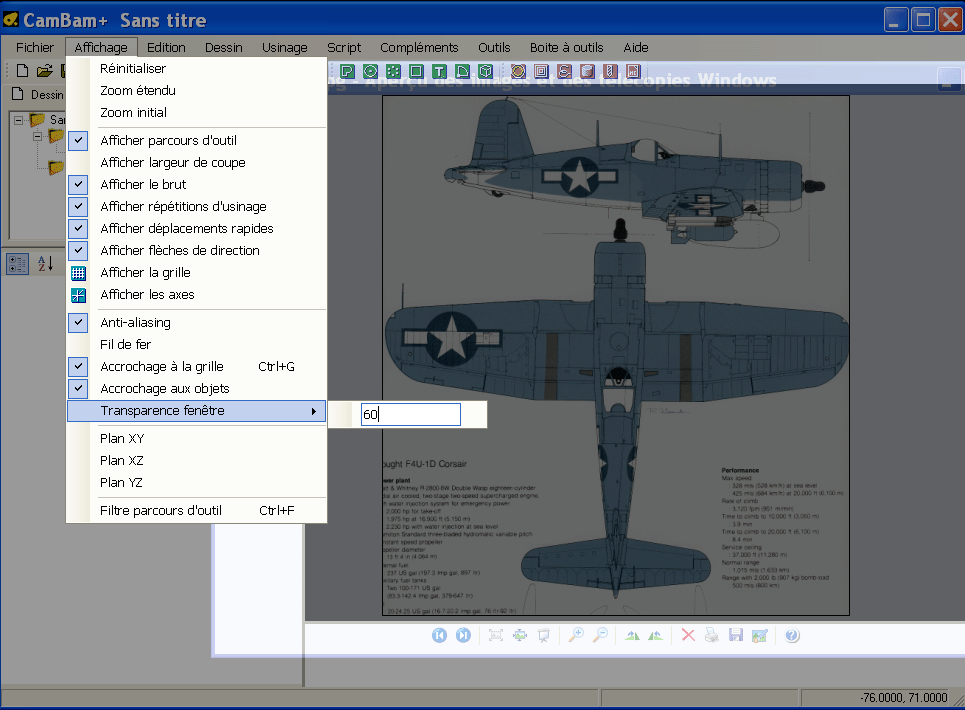Click alphabetical A-Z sort icon

46,264
